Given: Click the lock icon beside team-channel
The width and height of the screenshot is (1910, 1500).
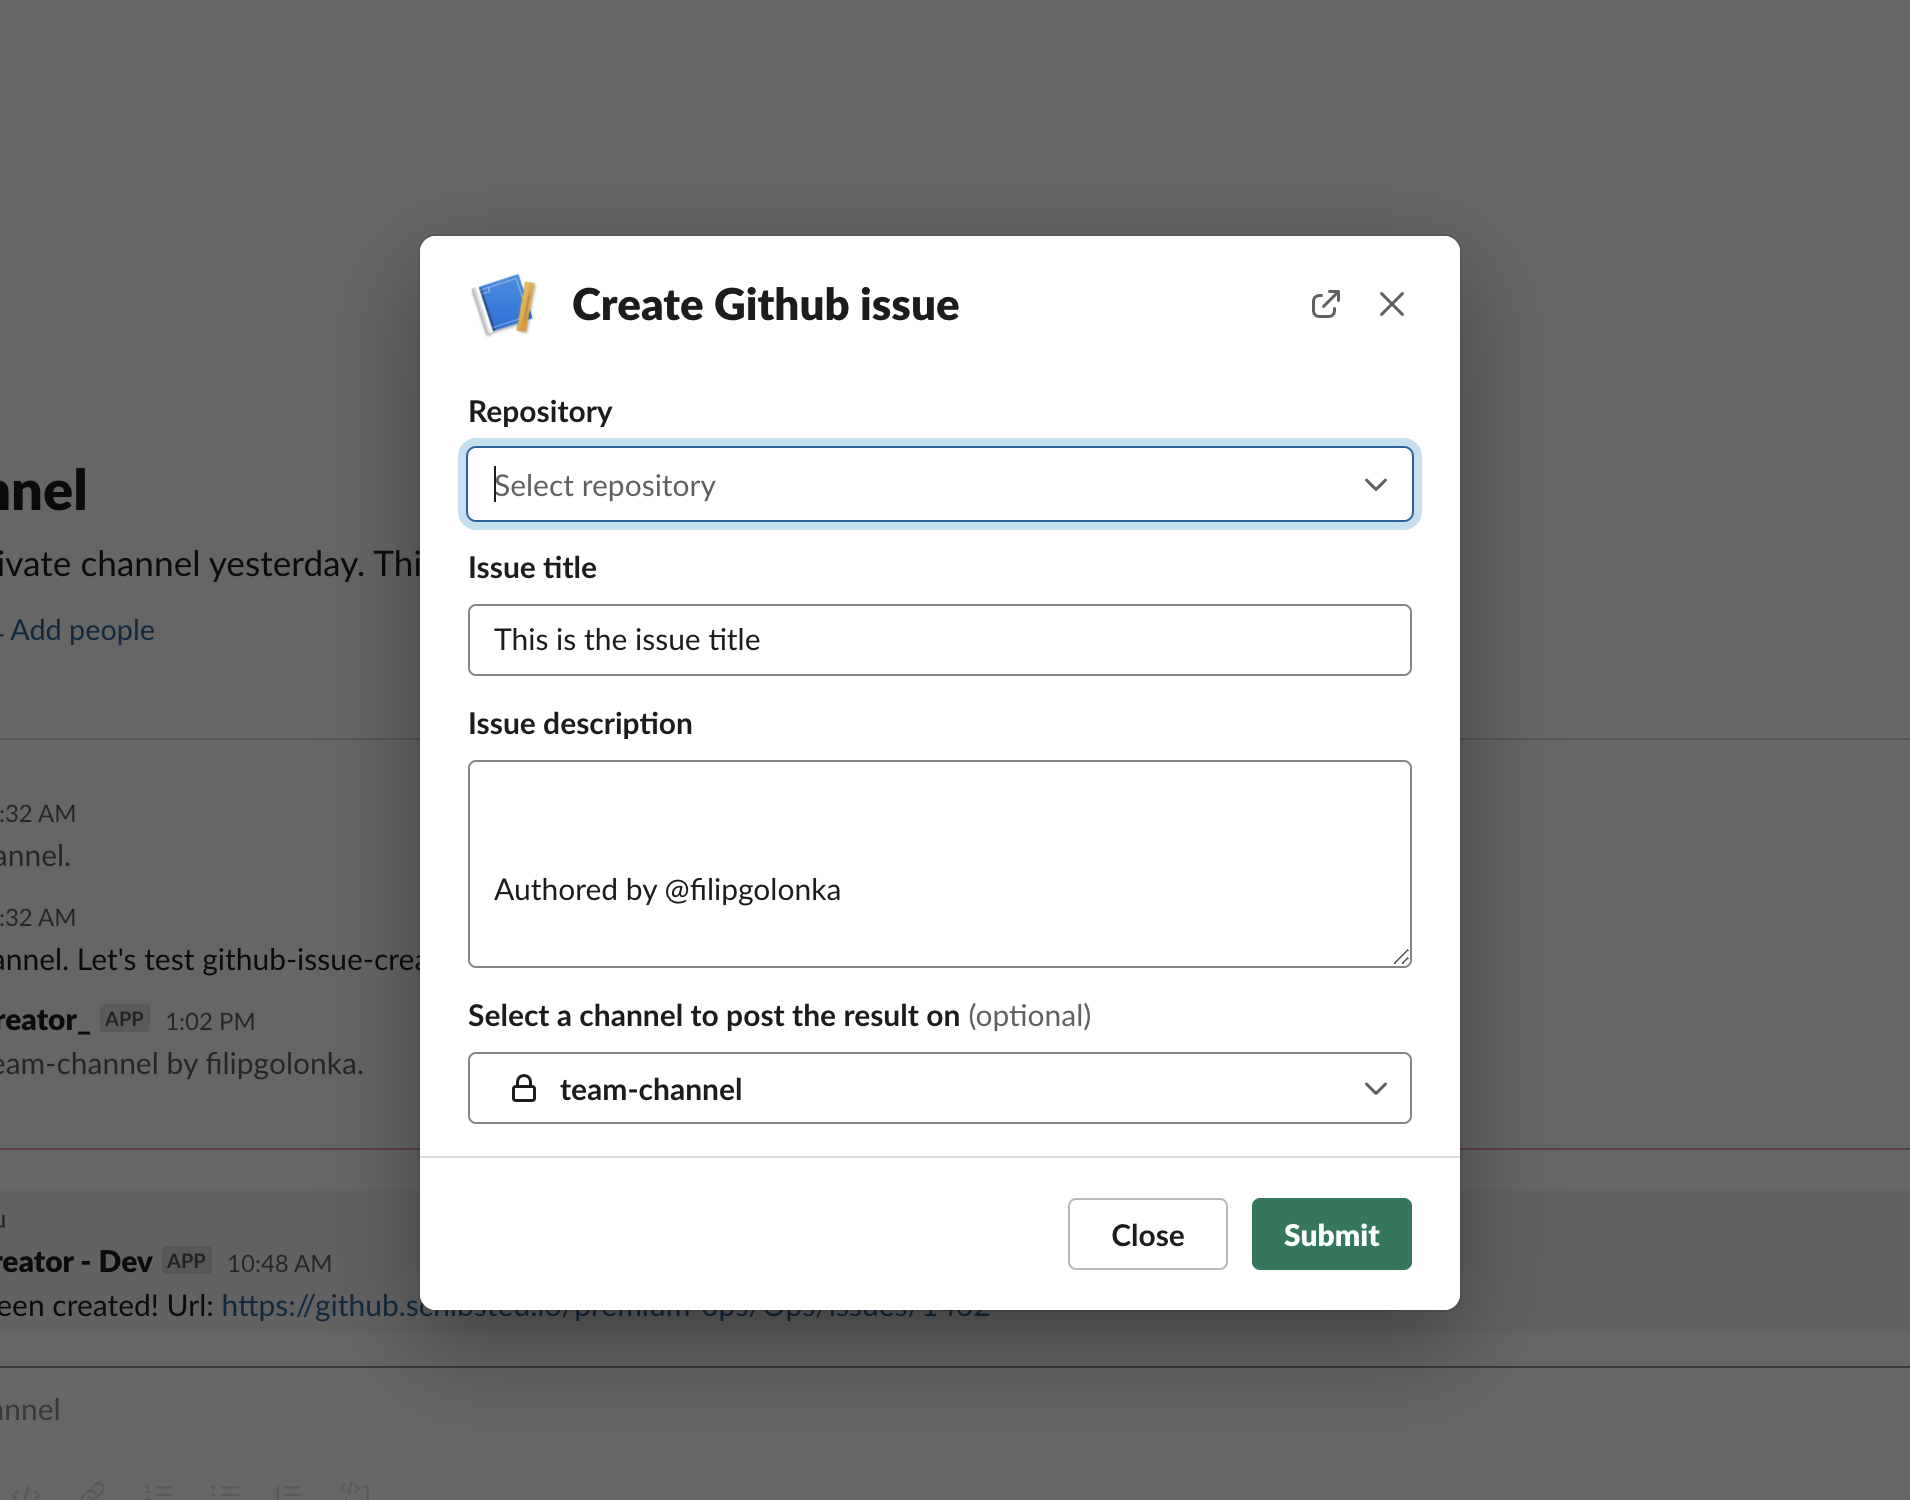Looking at the screenshot, I should [524, 1088].
